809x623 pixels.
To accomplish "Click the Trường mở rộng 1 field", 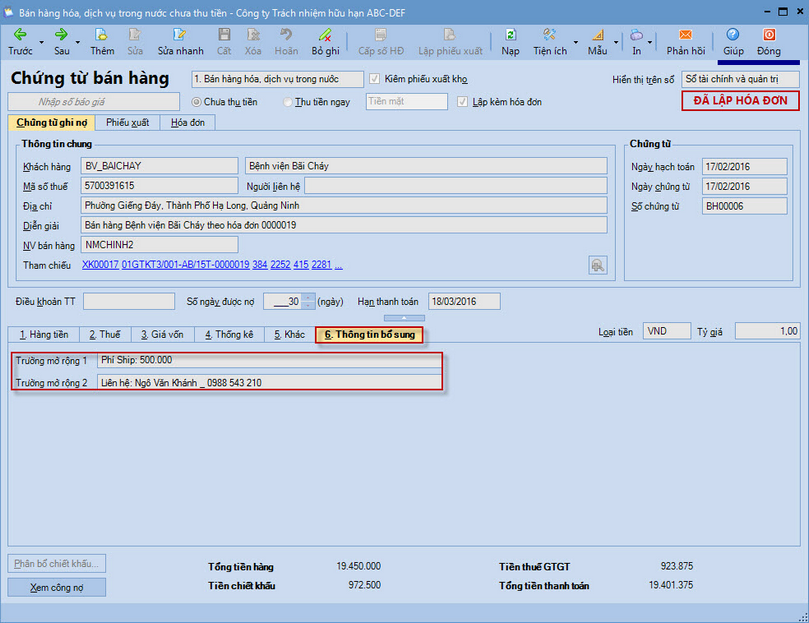I will pos(269,360).
